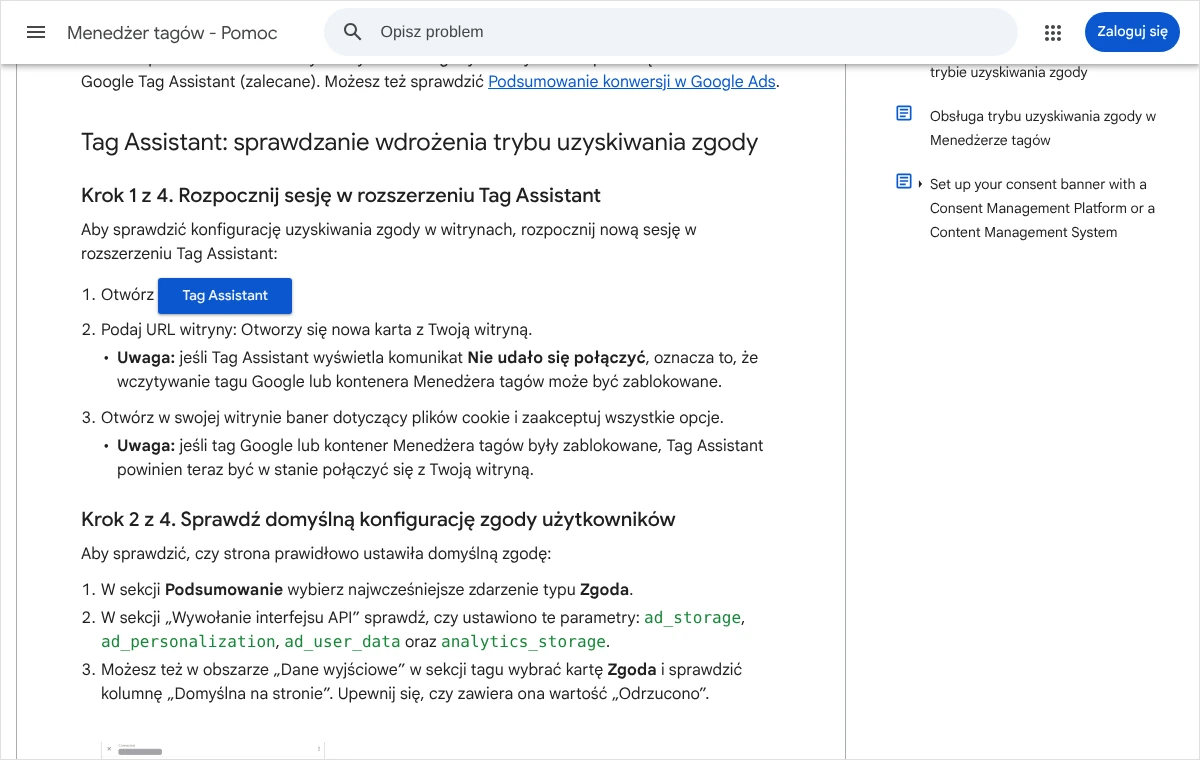The height and width of the screenshot is (760, 1200).
Task: Click the article icon beside Obsługa trybu uzyskiwania zgody
Action: click(x=904, y=114)
